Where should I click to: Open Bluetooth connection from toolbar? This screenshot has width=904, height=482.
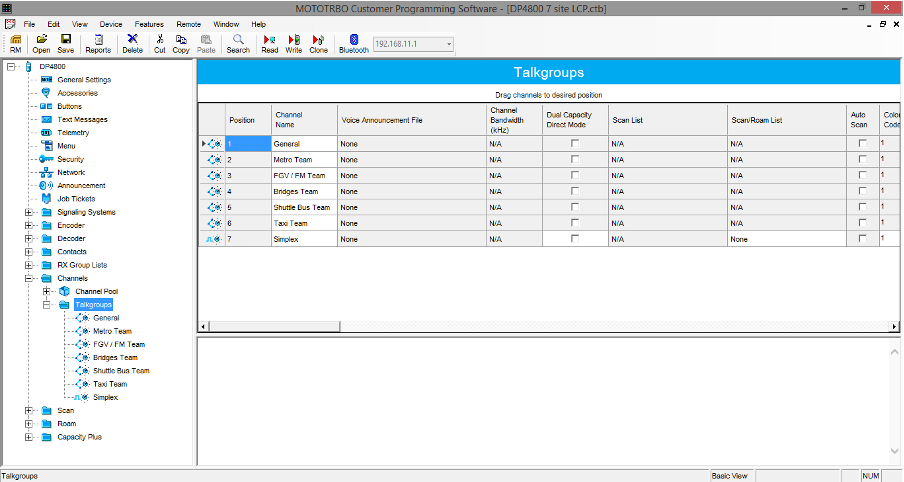353,40
